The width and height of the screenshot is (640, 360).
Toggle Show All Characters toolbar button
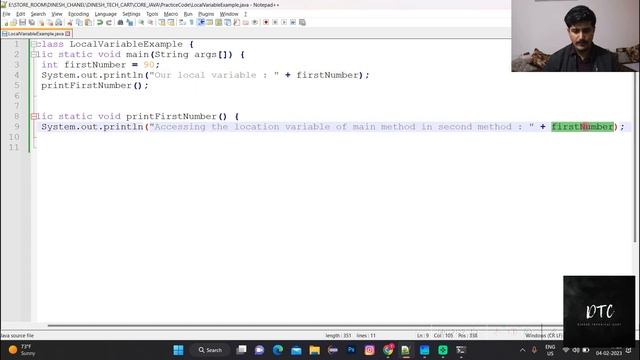191,22
